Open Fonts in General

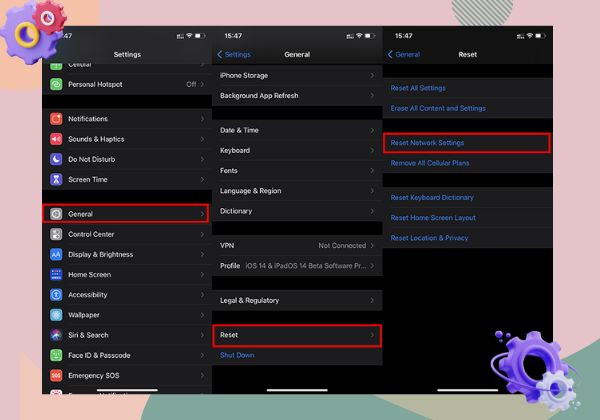tap(297, 171)
